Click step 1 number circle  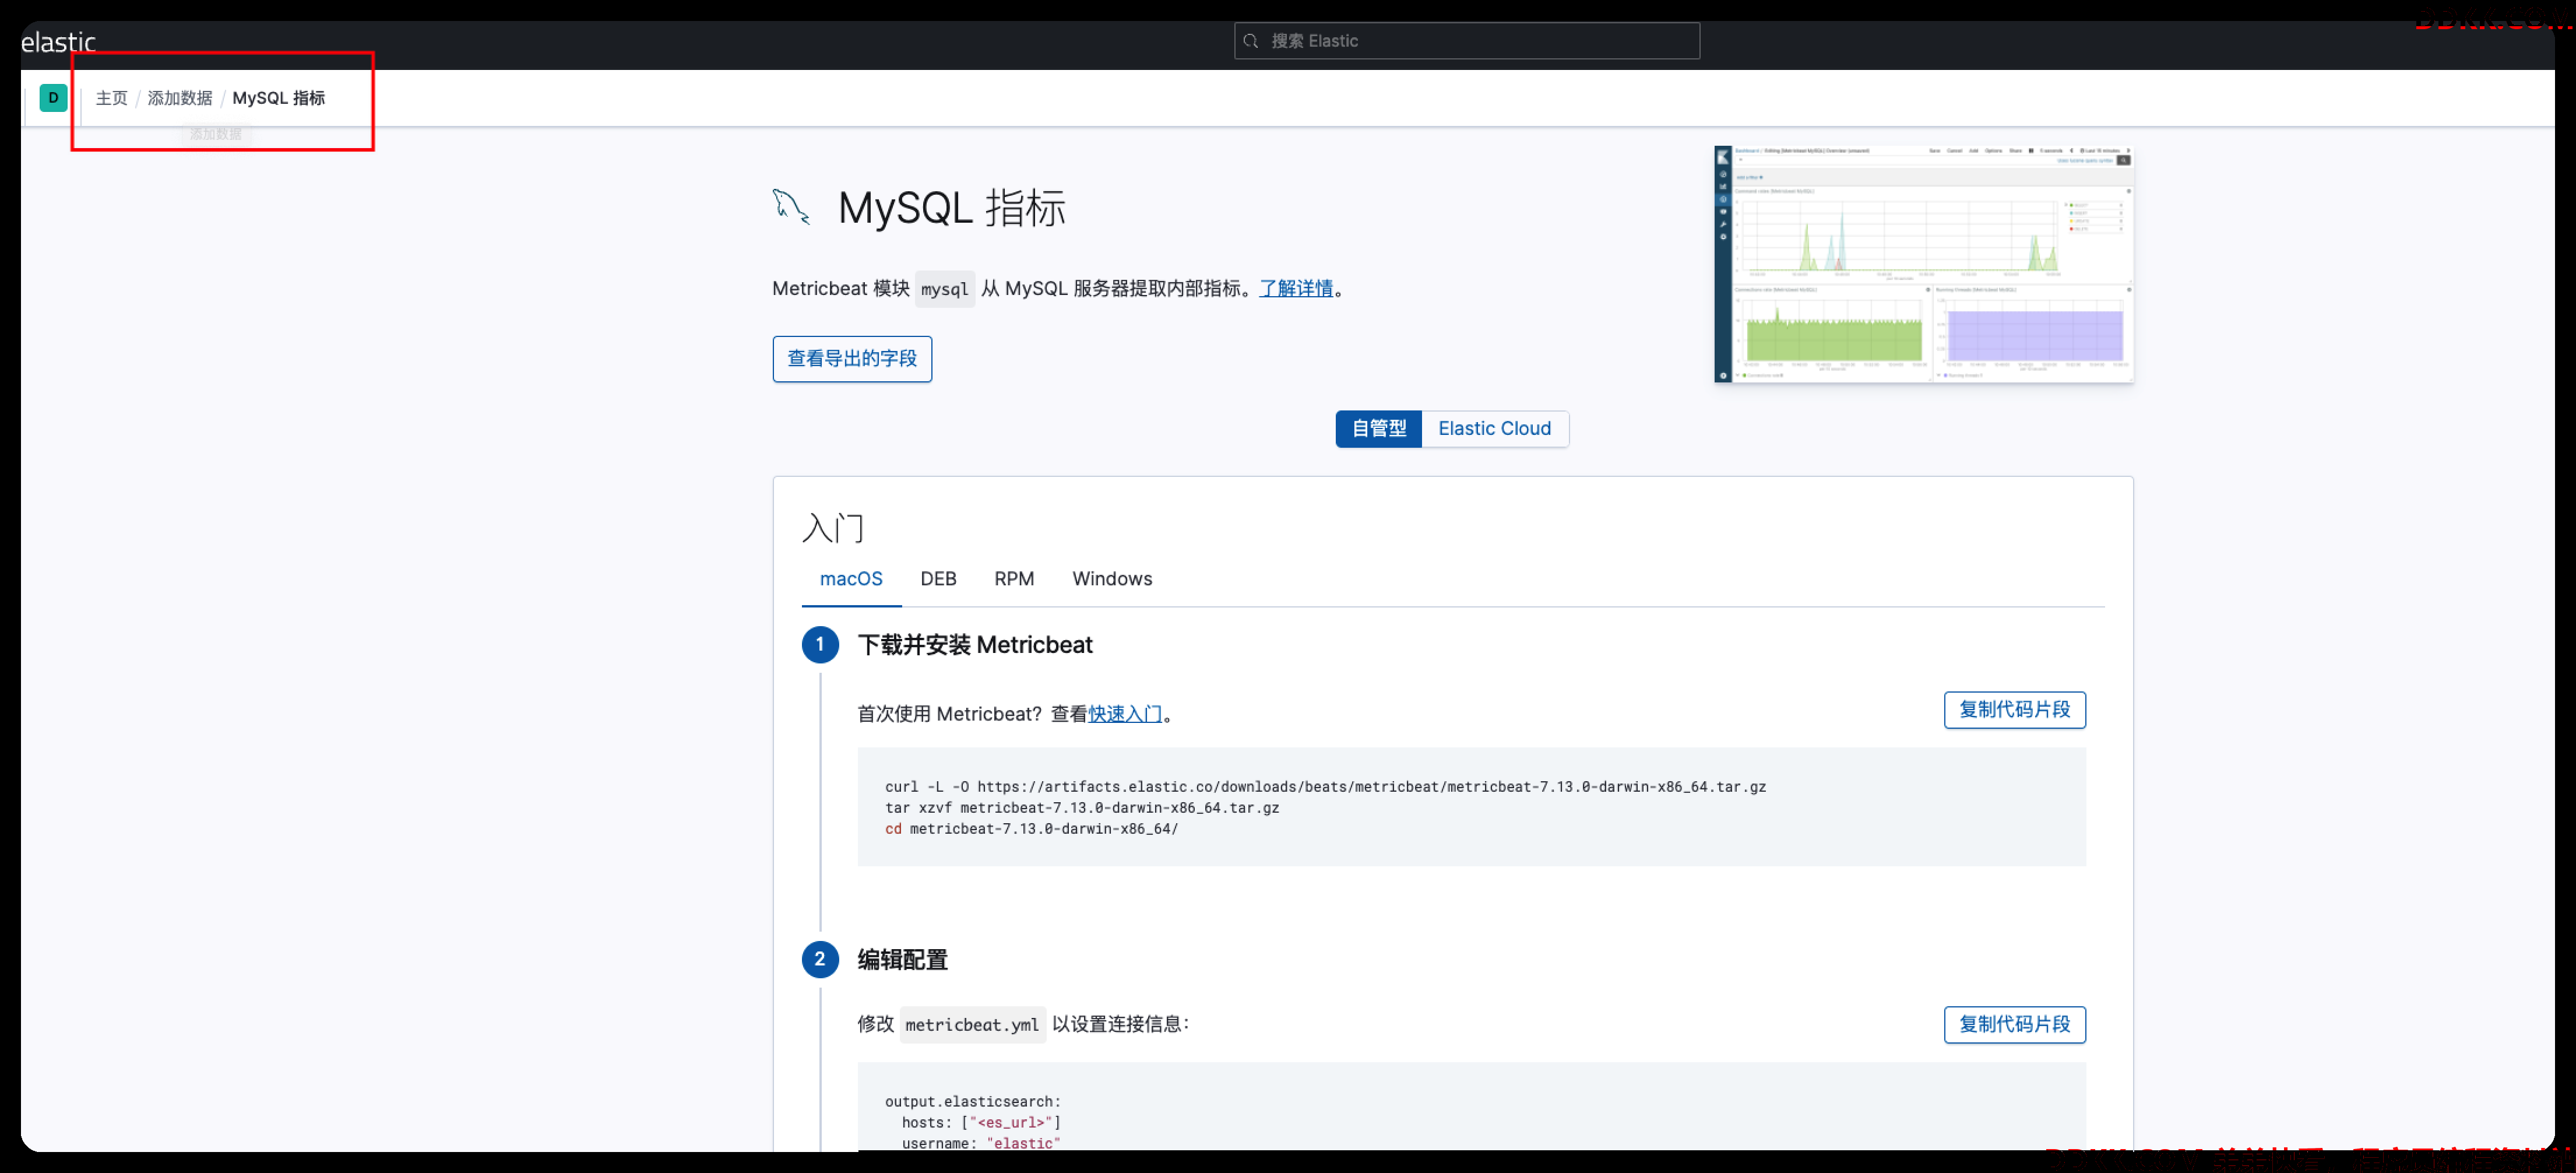click(820, 645)
